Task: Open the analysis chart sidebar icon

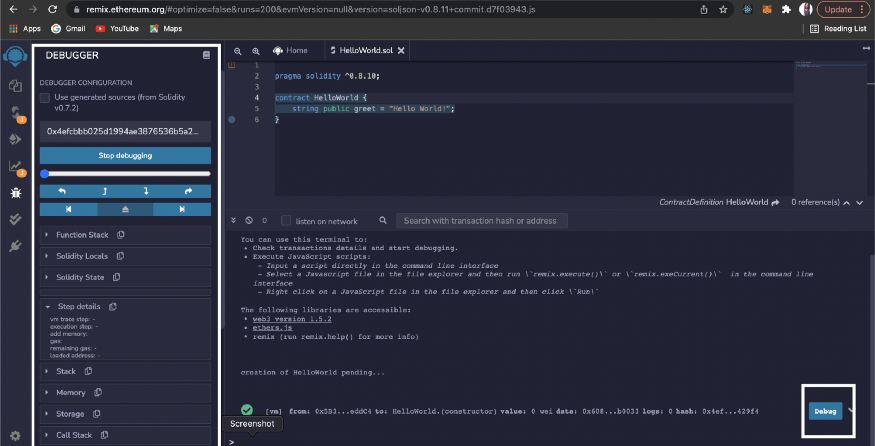Action: 16,167
